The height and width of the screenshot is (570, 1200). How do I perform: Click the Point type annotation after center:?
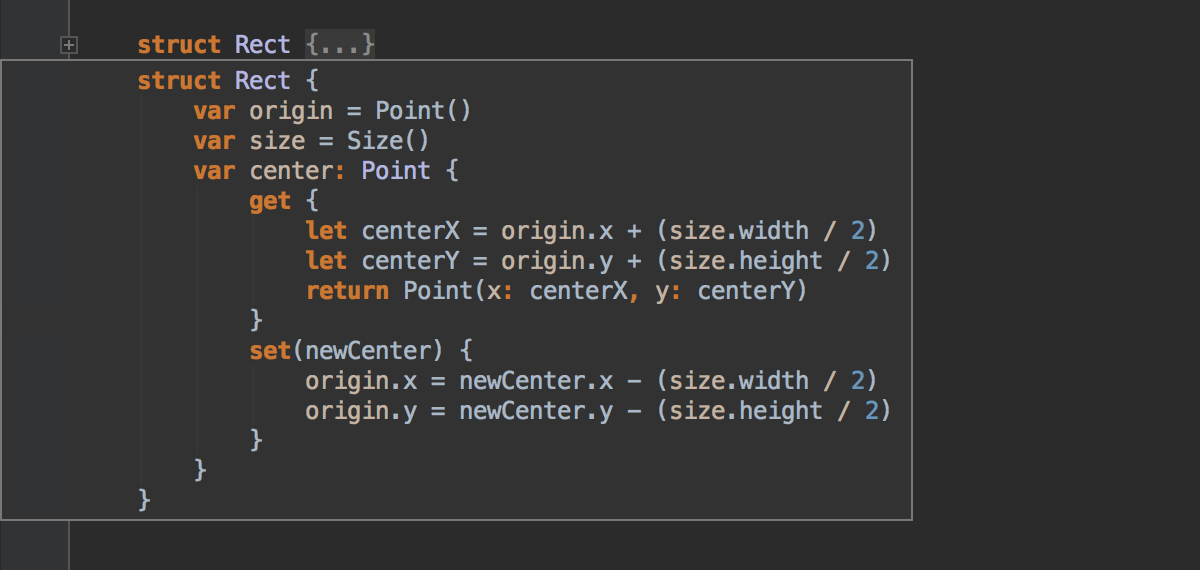[x=396, y=171]
